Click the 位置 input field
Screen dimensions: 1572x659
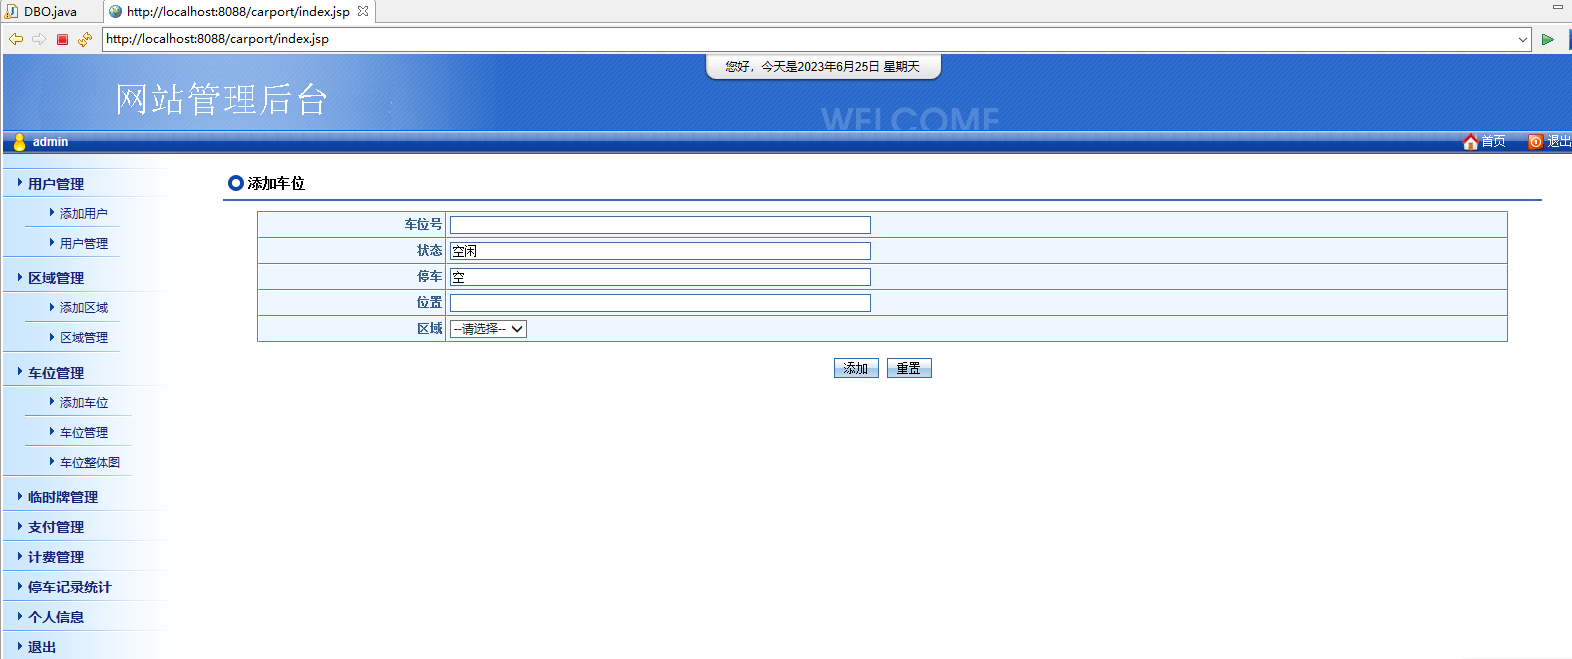[660, 303]
